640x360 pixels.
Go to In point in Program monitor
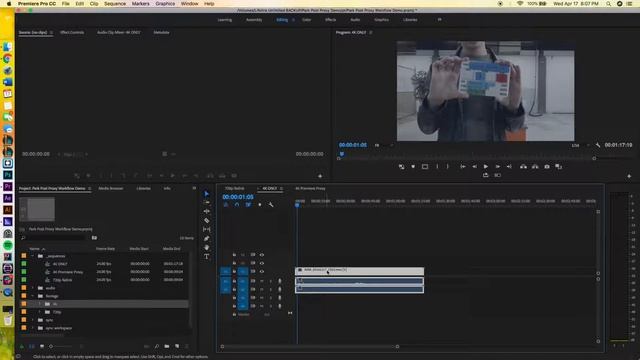click(x=462, y=167)
